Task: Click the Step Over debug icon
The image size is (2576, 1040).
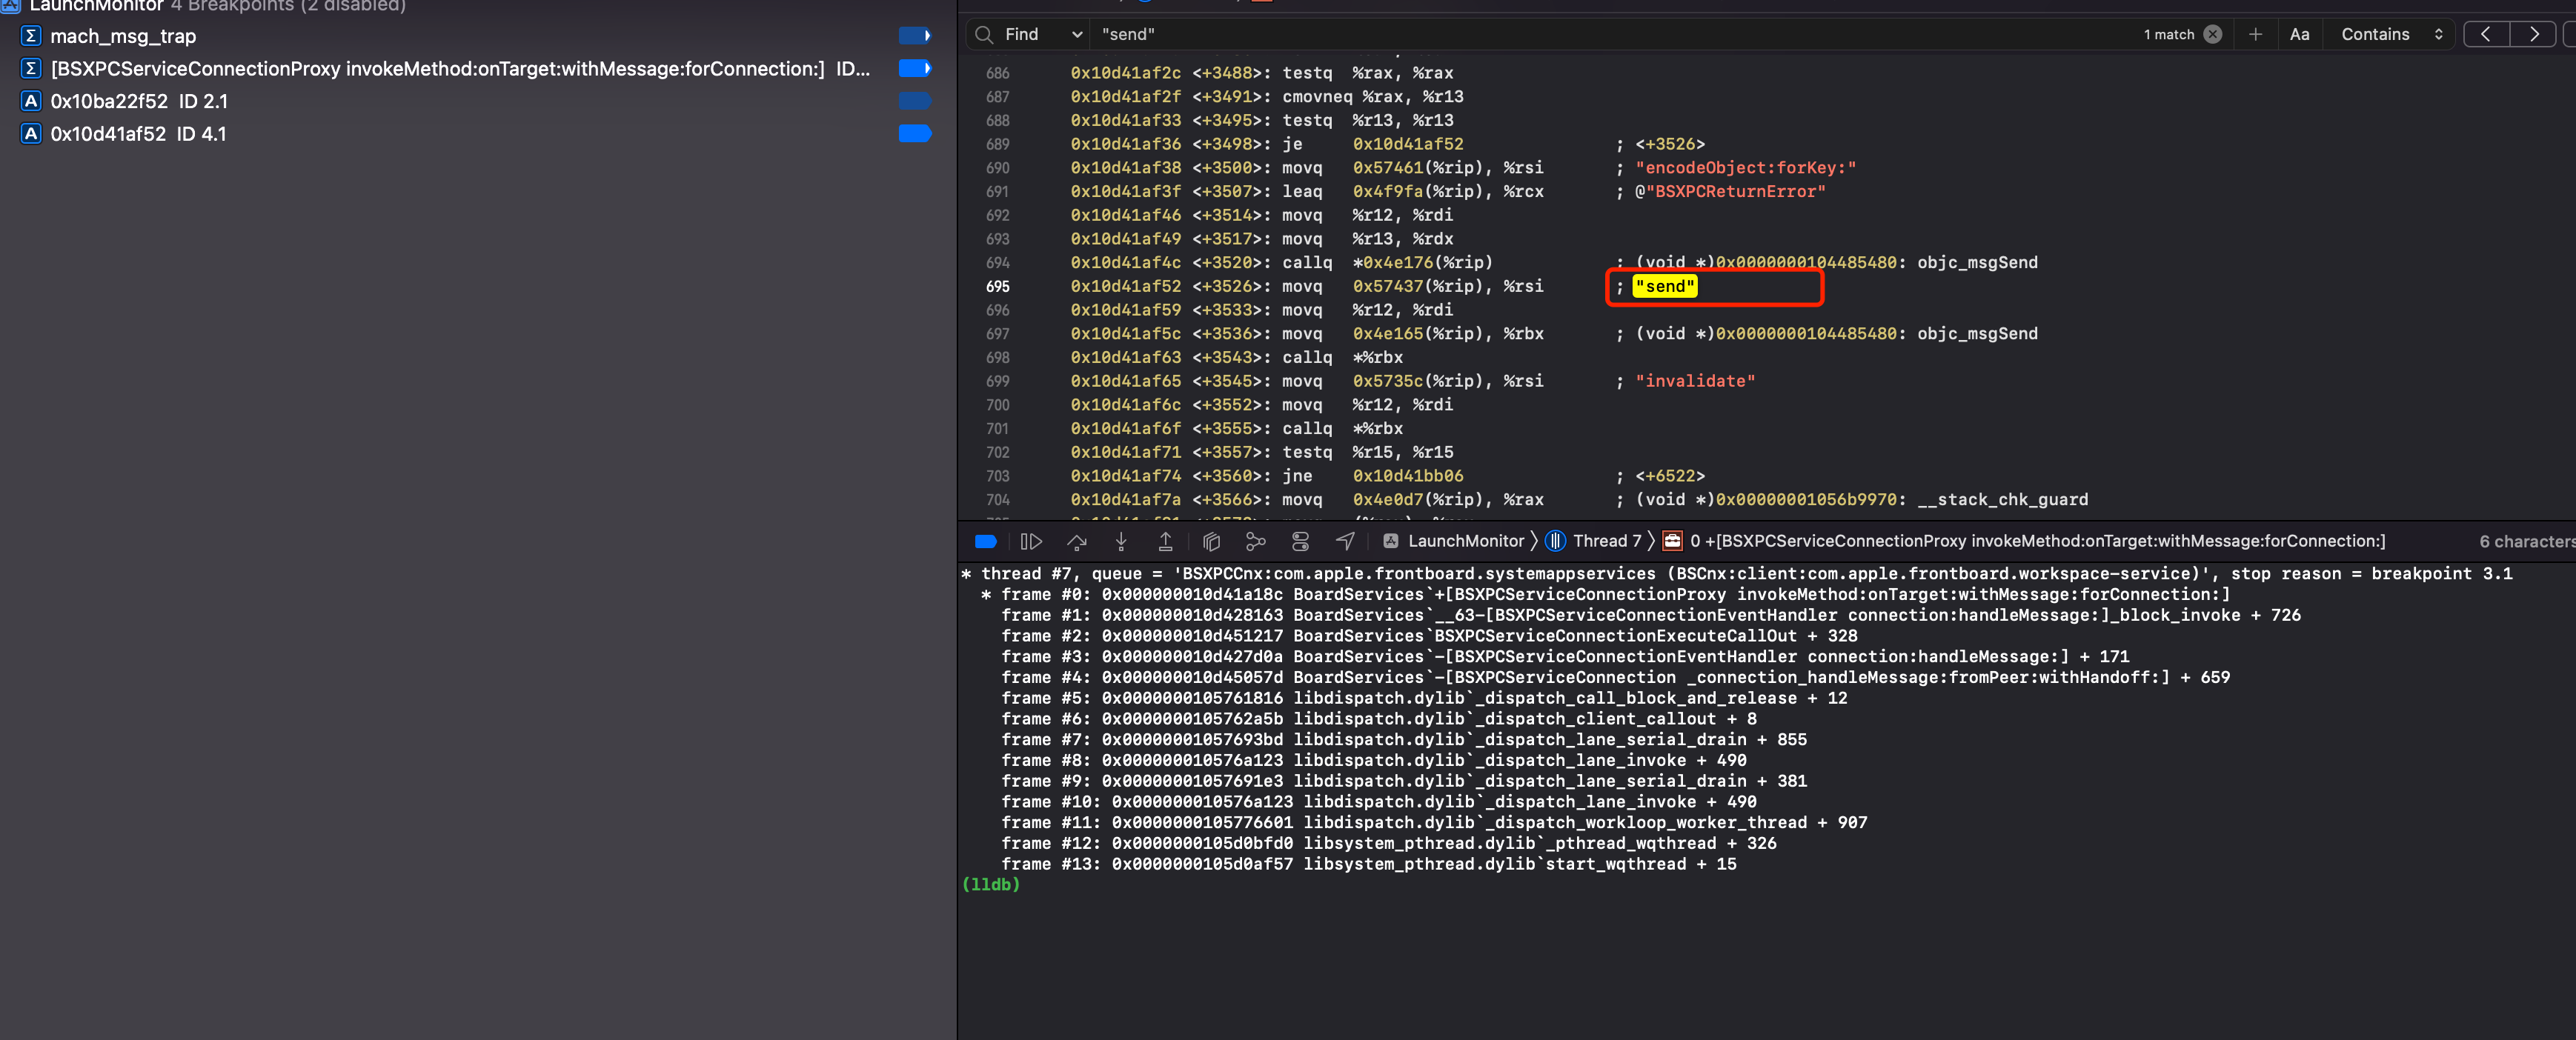Action: (1076, 541)
